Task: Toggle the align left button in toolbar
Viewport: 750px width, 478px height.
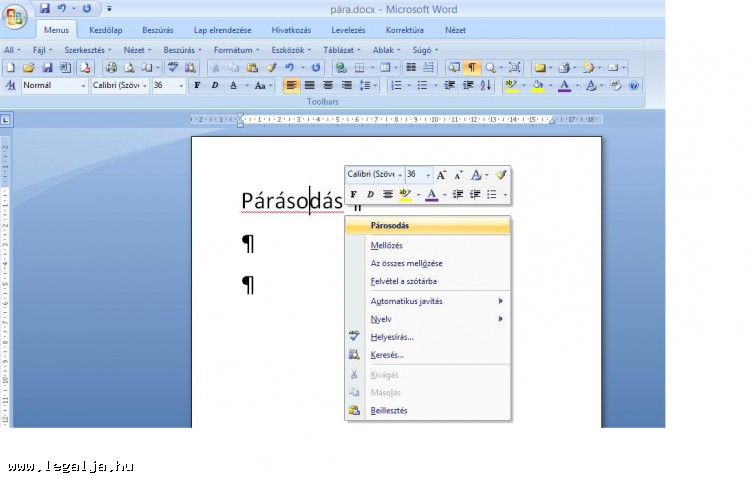Action: (x=291, y=86)
